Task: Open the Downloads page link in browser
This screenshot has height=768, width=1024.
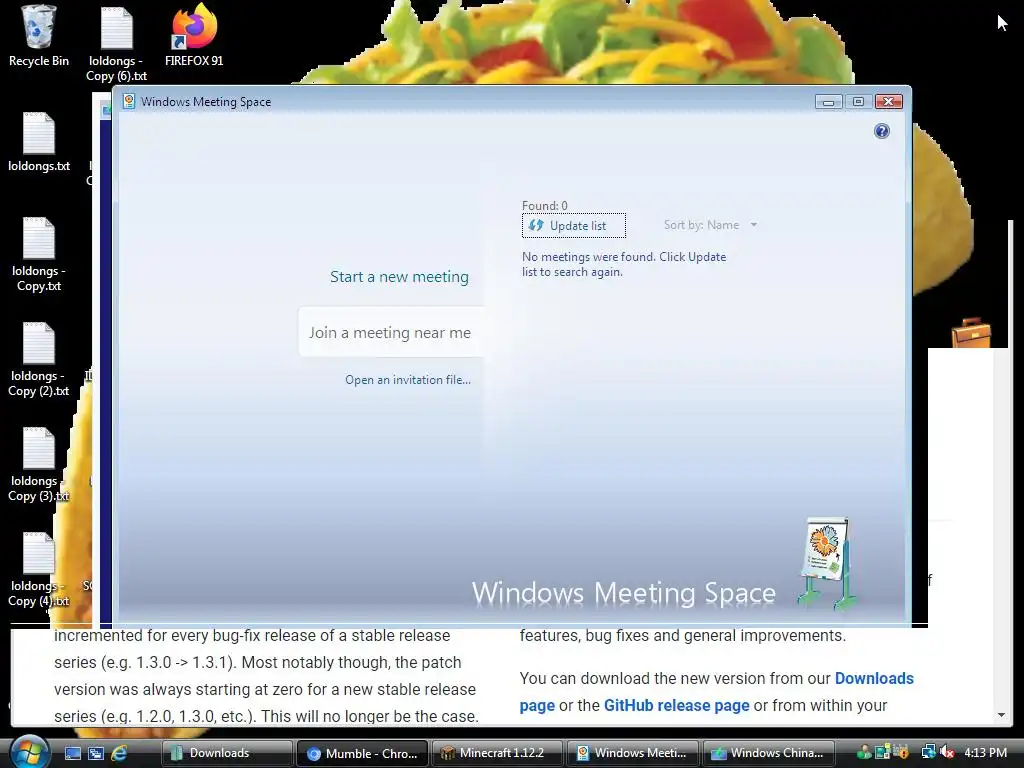Action: (x=874, y=679)
